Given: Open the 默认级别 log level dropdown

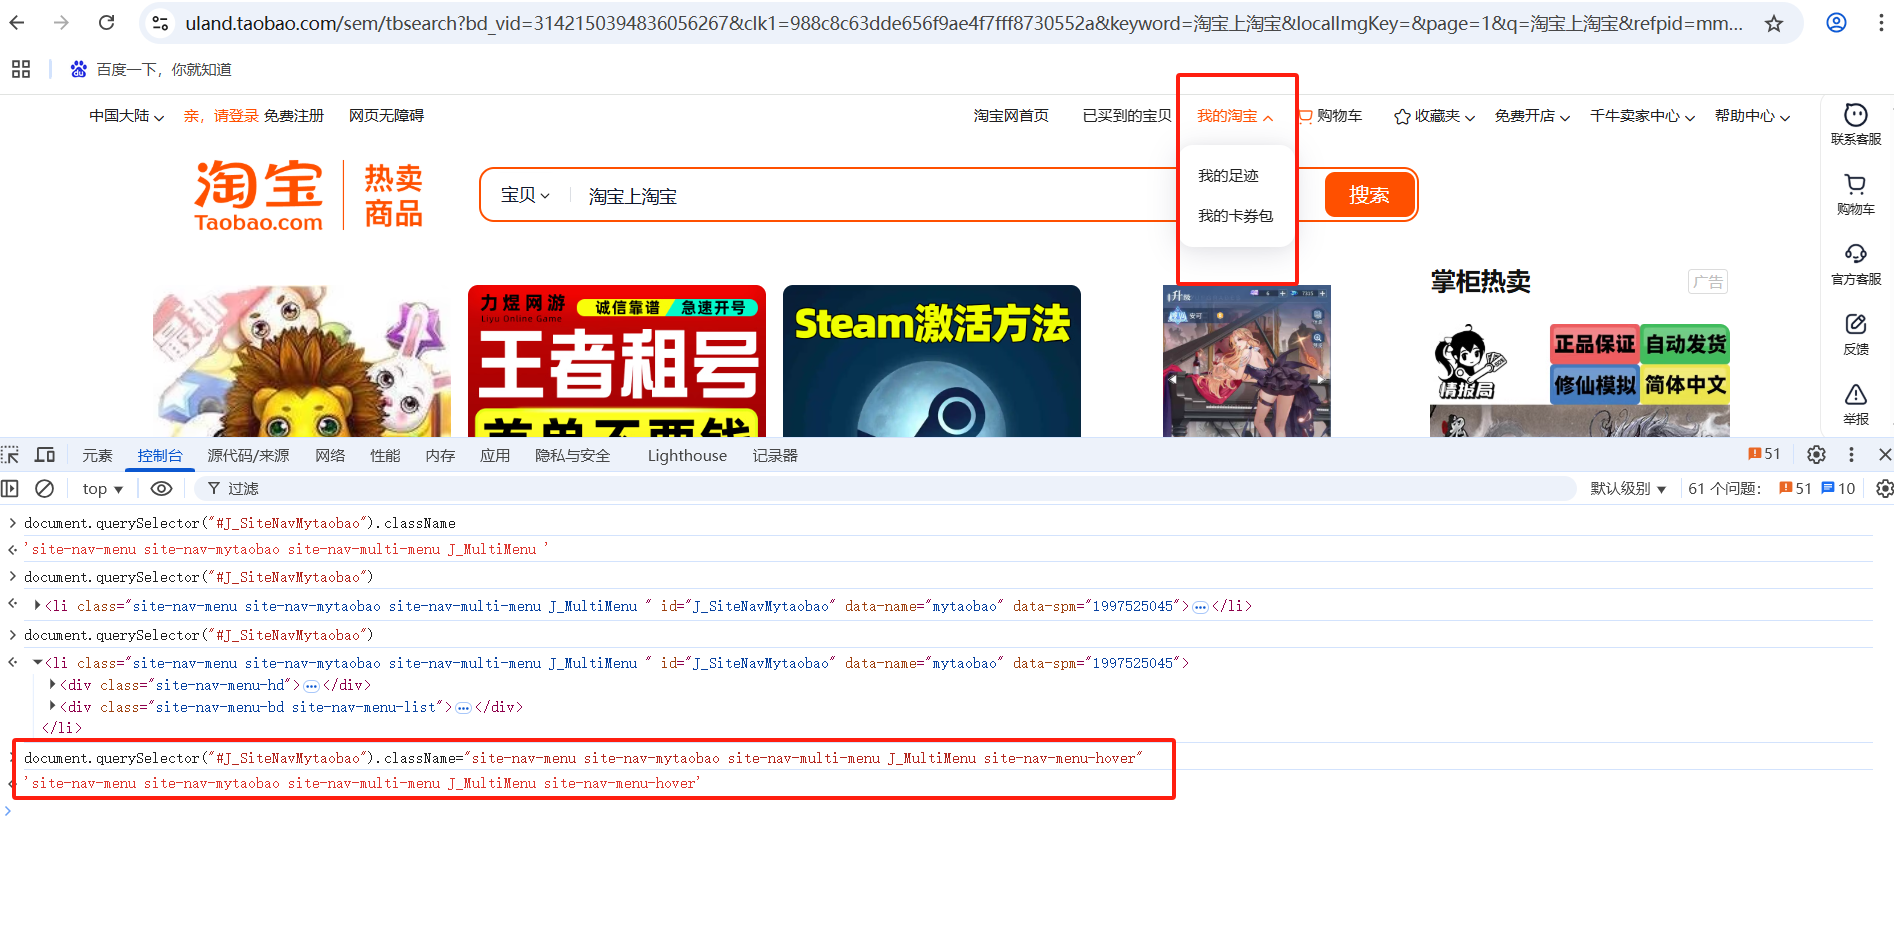Looking at the screenshot, I should tap(1628, 489).
